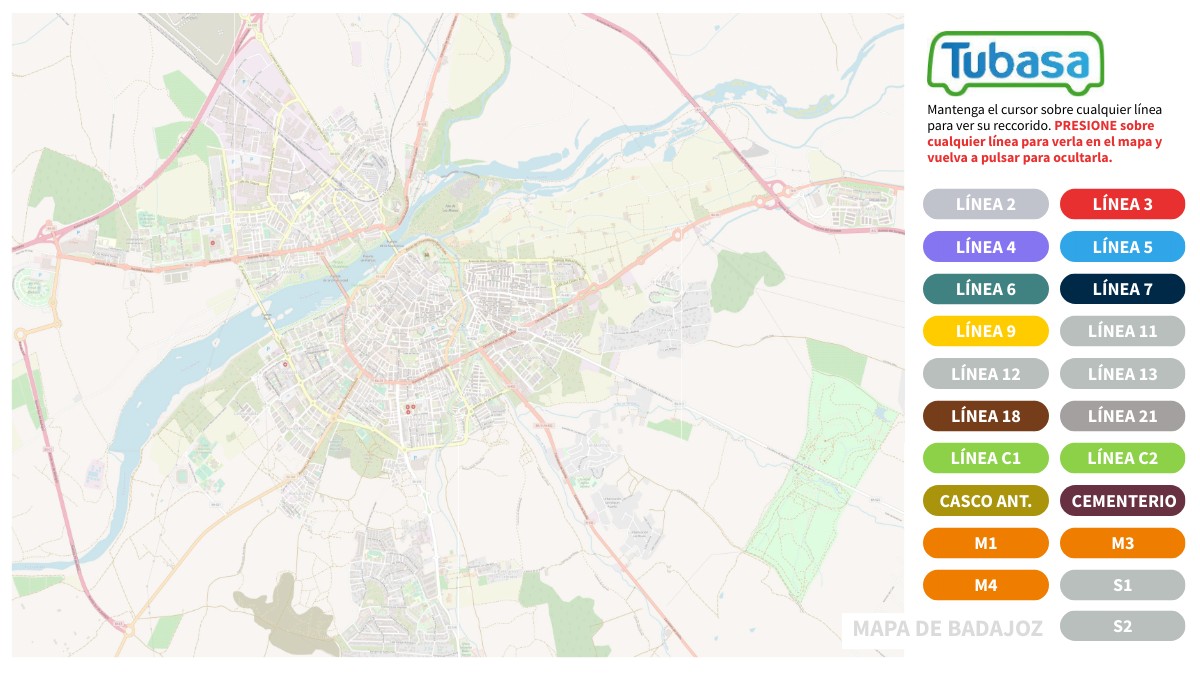Toggle Línea 2 route on map
The height and width of the screenshot is (676, 1200).
tap(985, 204)
